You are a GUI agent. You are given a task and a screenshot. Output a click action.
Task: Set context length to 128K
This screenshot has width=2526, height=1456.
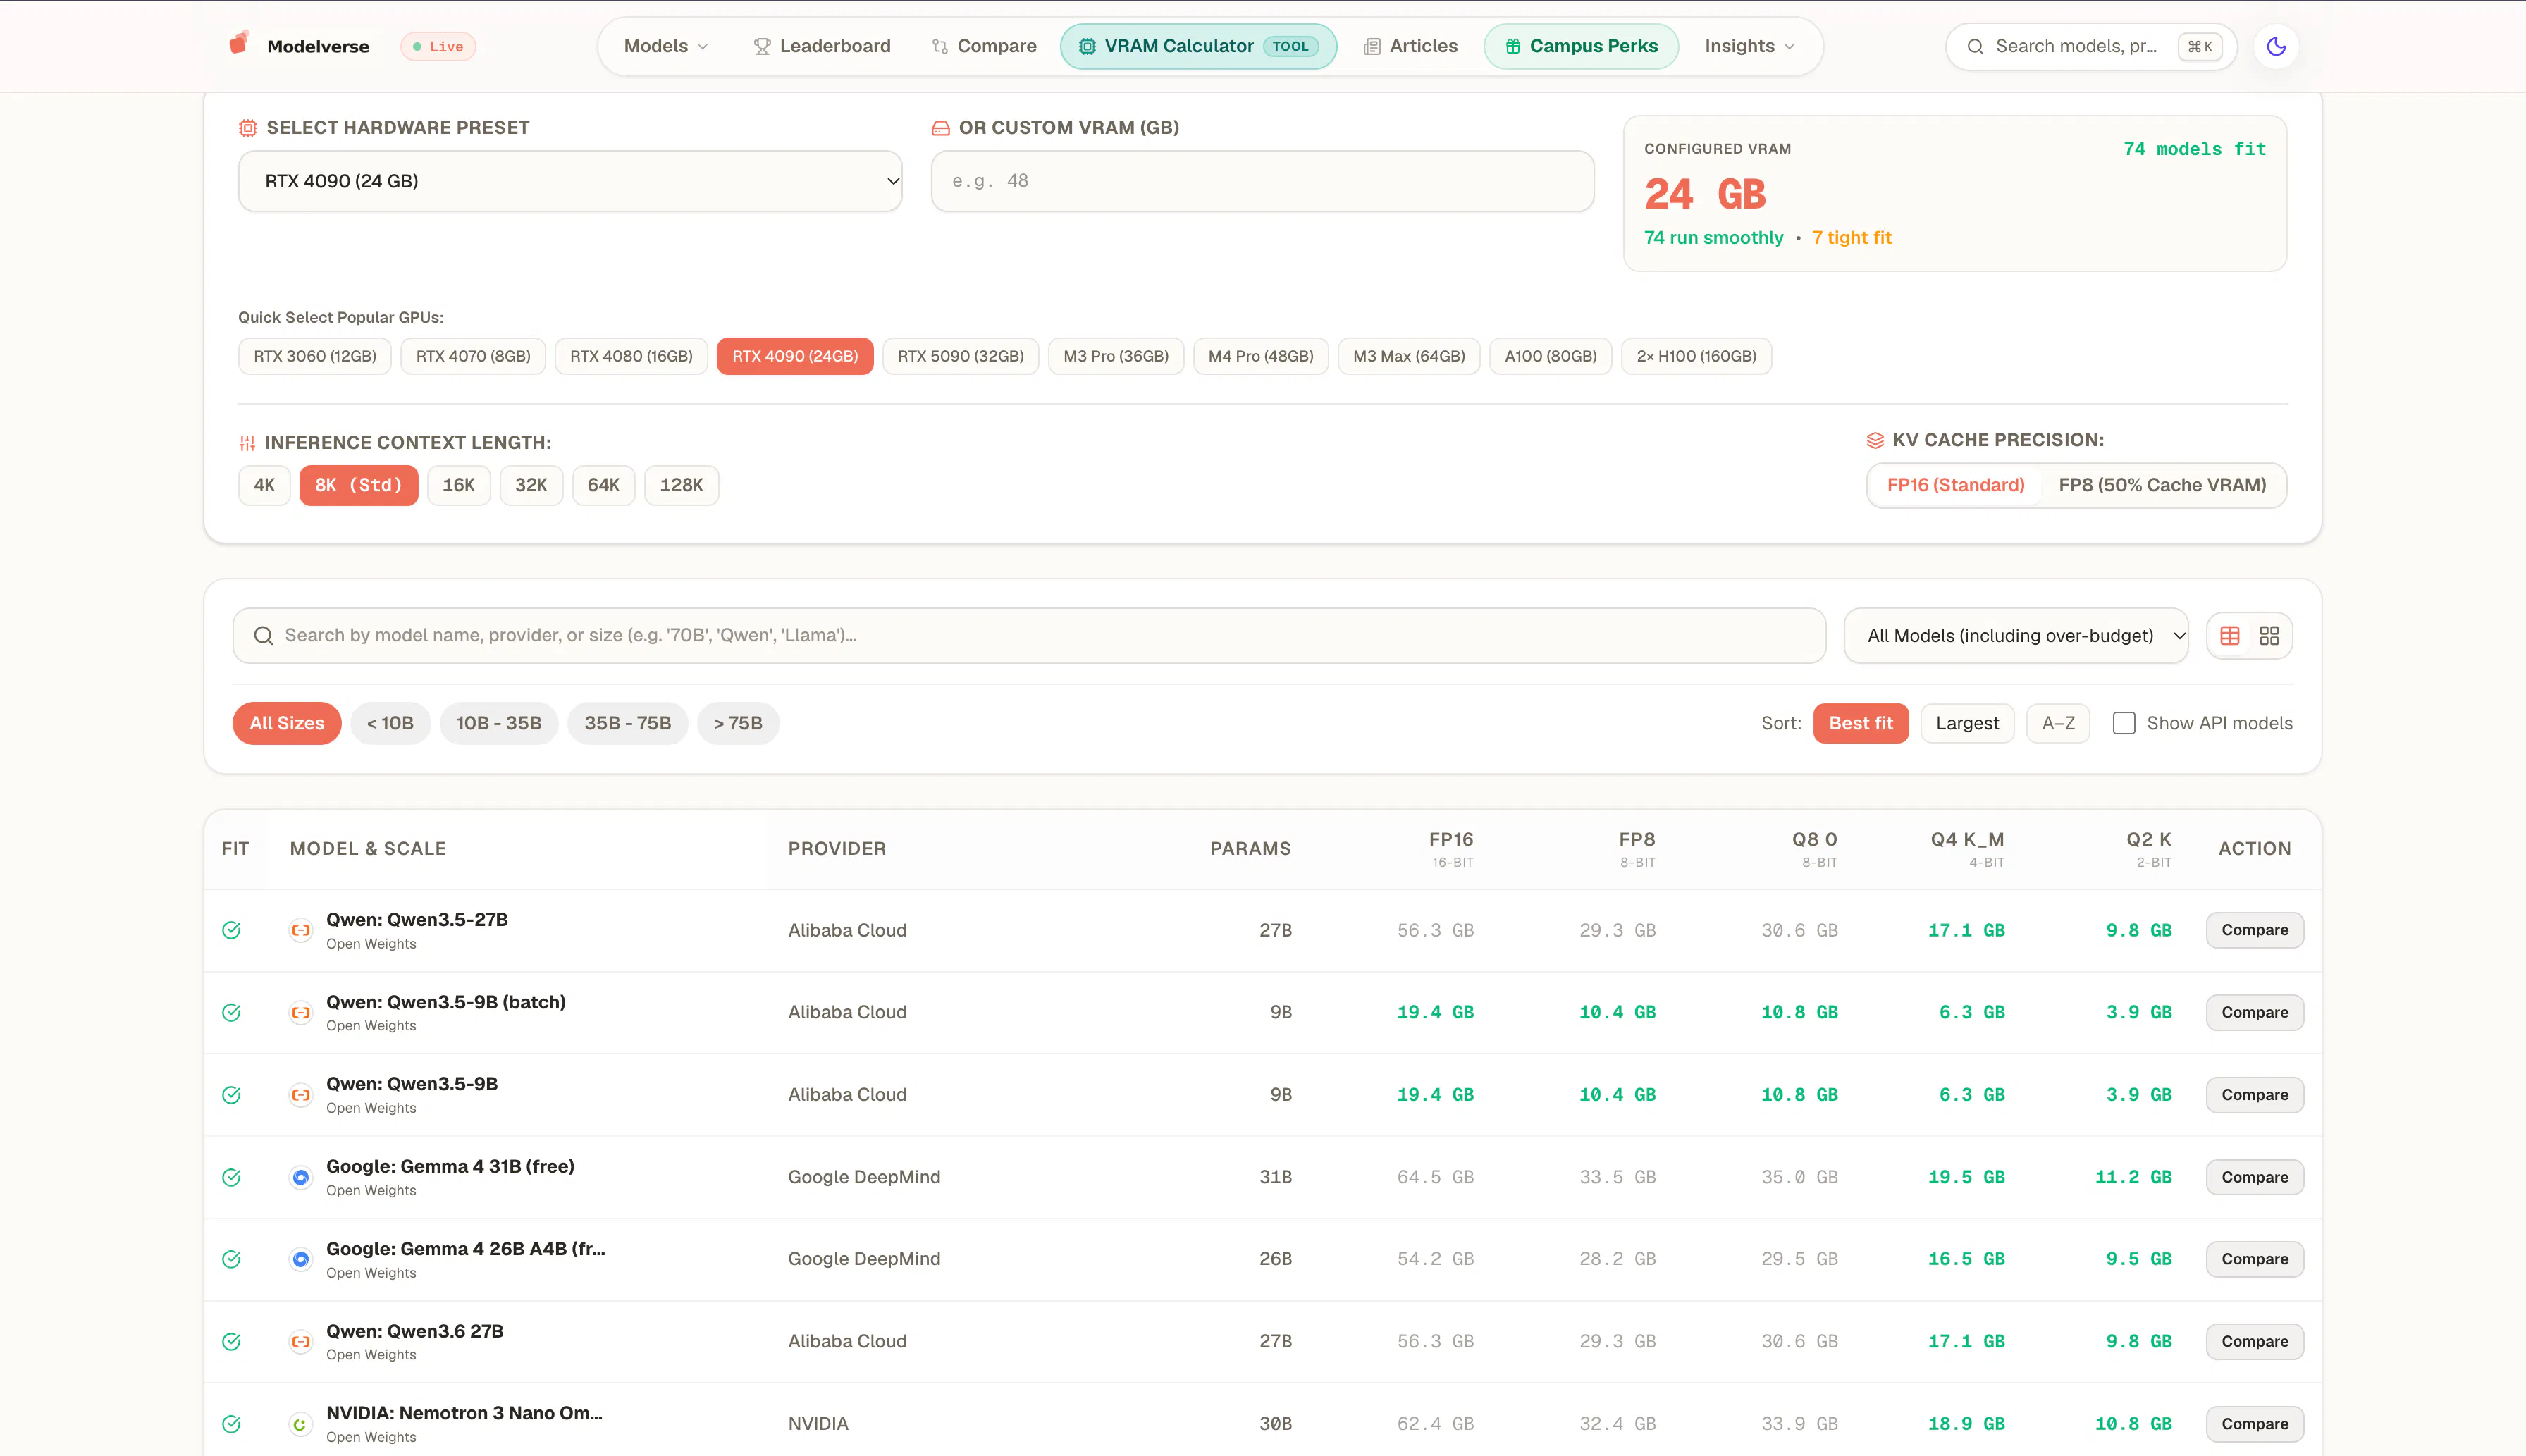pos(681,485)
